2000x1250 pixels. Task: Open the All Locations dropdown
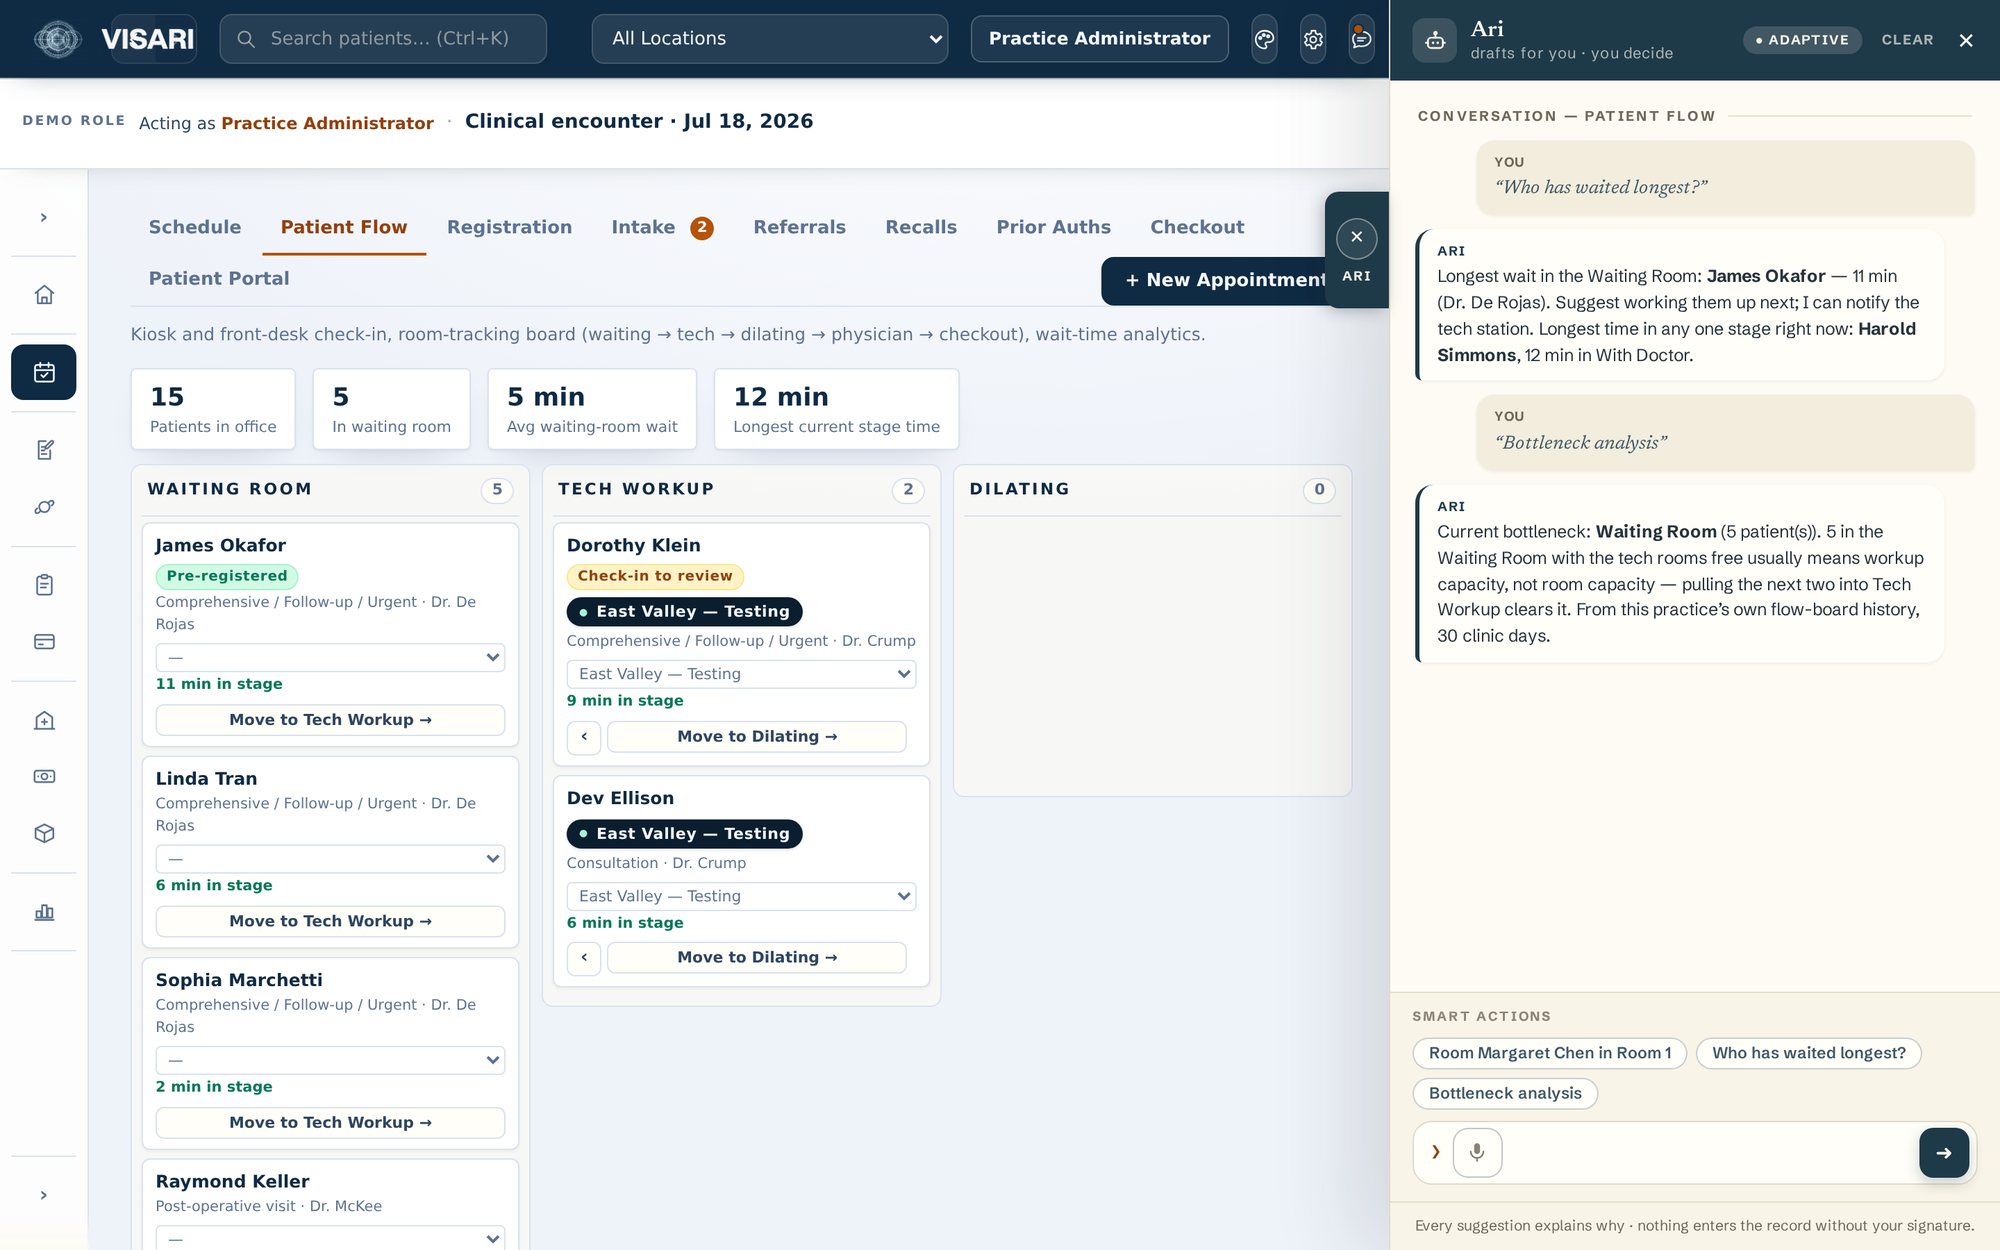[770, 39]
